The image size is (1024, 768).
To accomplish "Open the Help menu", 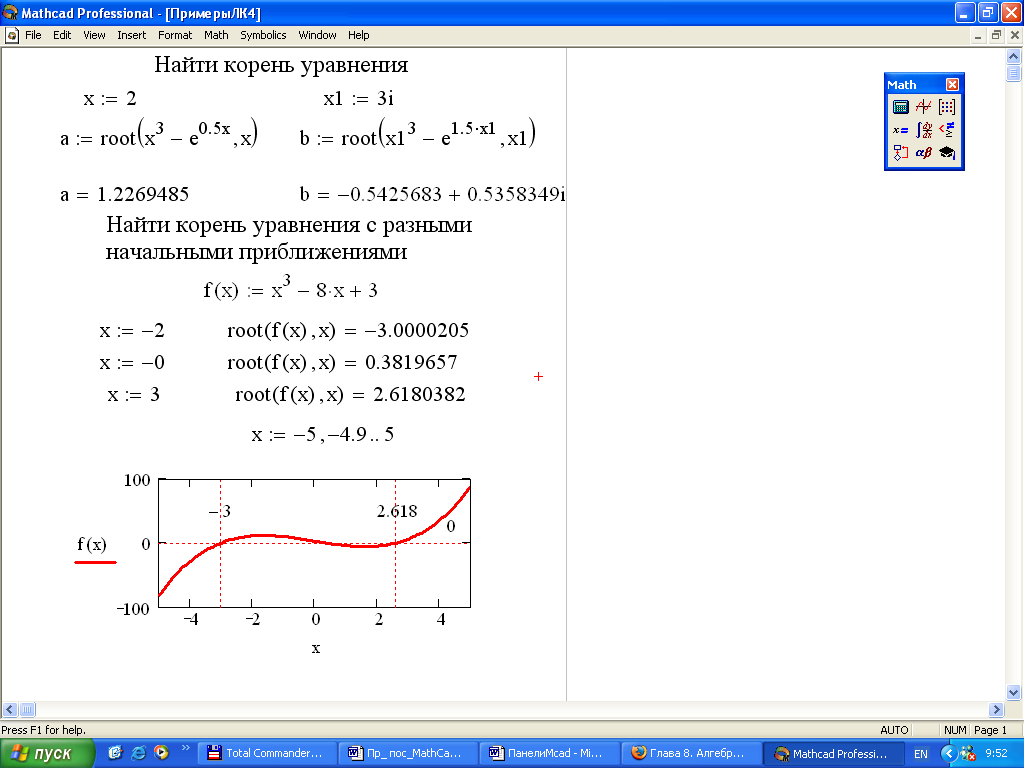I will click(359, 35).
